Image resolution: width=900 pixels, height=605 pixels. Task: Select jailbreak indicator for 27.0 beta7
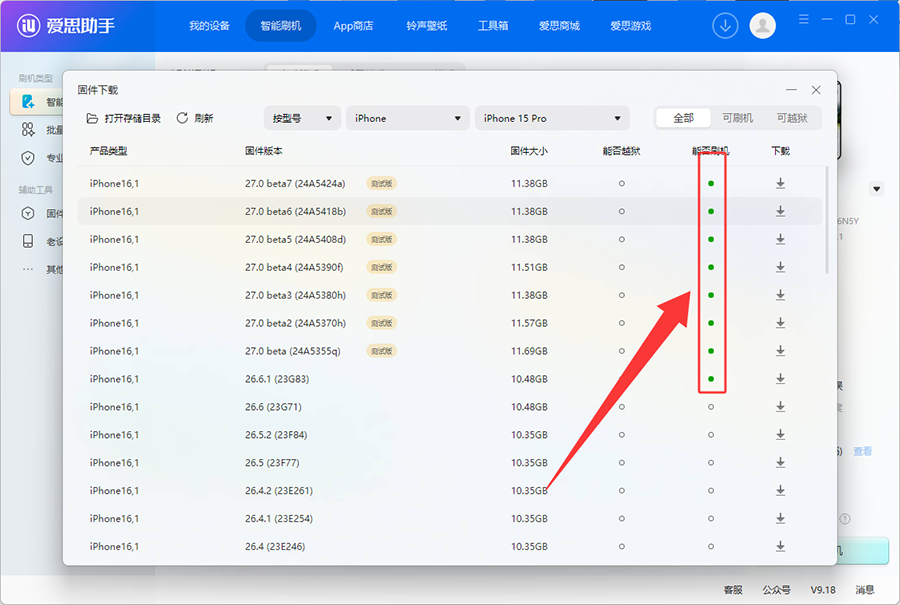pos(621,184)
